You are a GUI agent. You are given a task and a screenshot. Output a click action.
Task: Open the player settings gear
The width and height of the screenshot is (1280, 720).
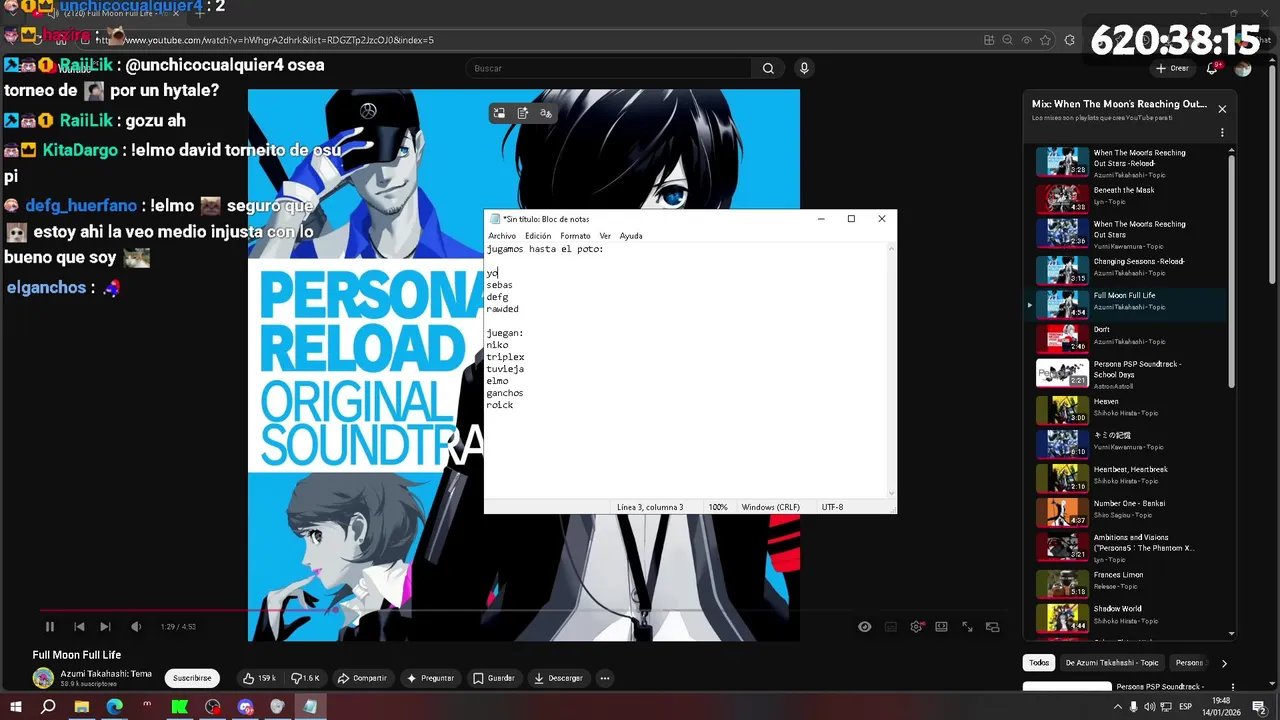pyautogui.click(x=916, y=627)
